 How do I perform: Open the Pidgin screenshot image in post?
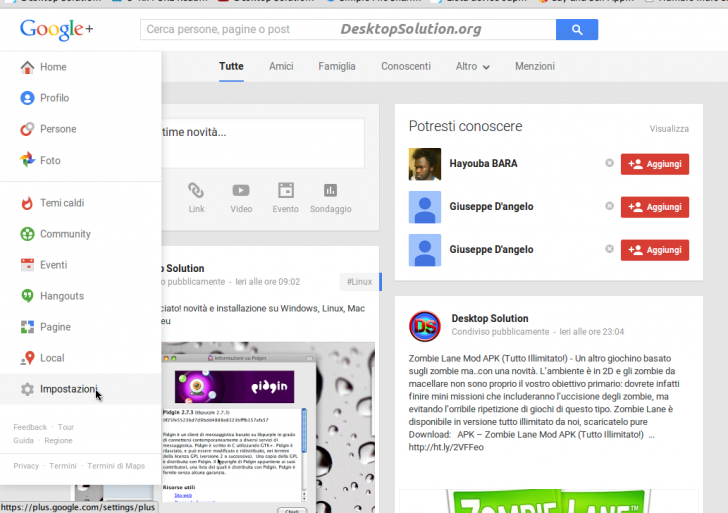pyautogui.click(x=268, y=427)
